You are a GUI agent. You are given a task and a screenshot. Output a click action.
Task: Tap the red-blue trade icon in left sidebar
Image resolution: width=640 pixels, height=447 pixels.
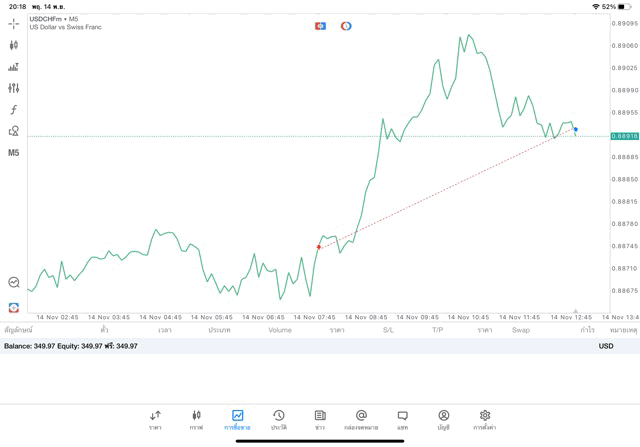click(x=13, y=308)
